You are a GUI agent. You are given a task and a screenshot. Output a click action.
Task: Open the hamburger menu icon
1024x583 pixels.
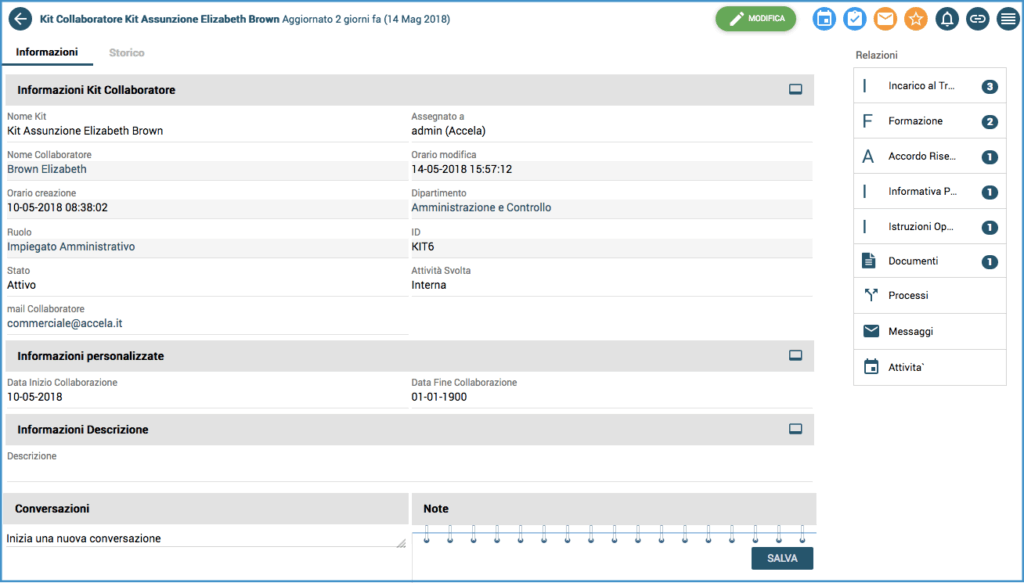(1007, 19)
